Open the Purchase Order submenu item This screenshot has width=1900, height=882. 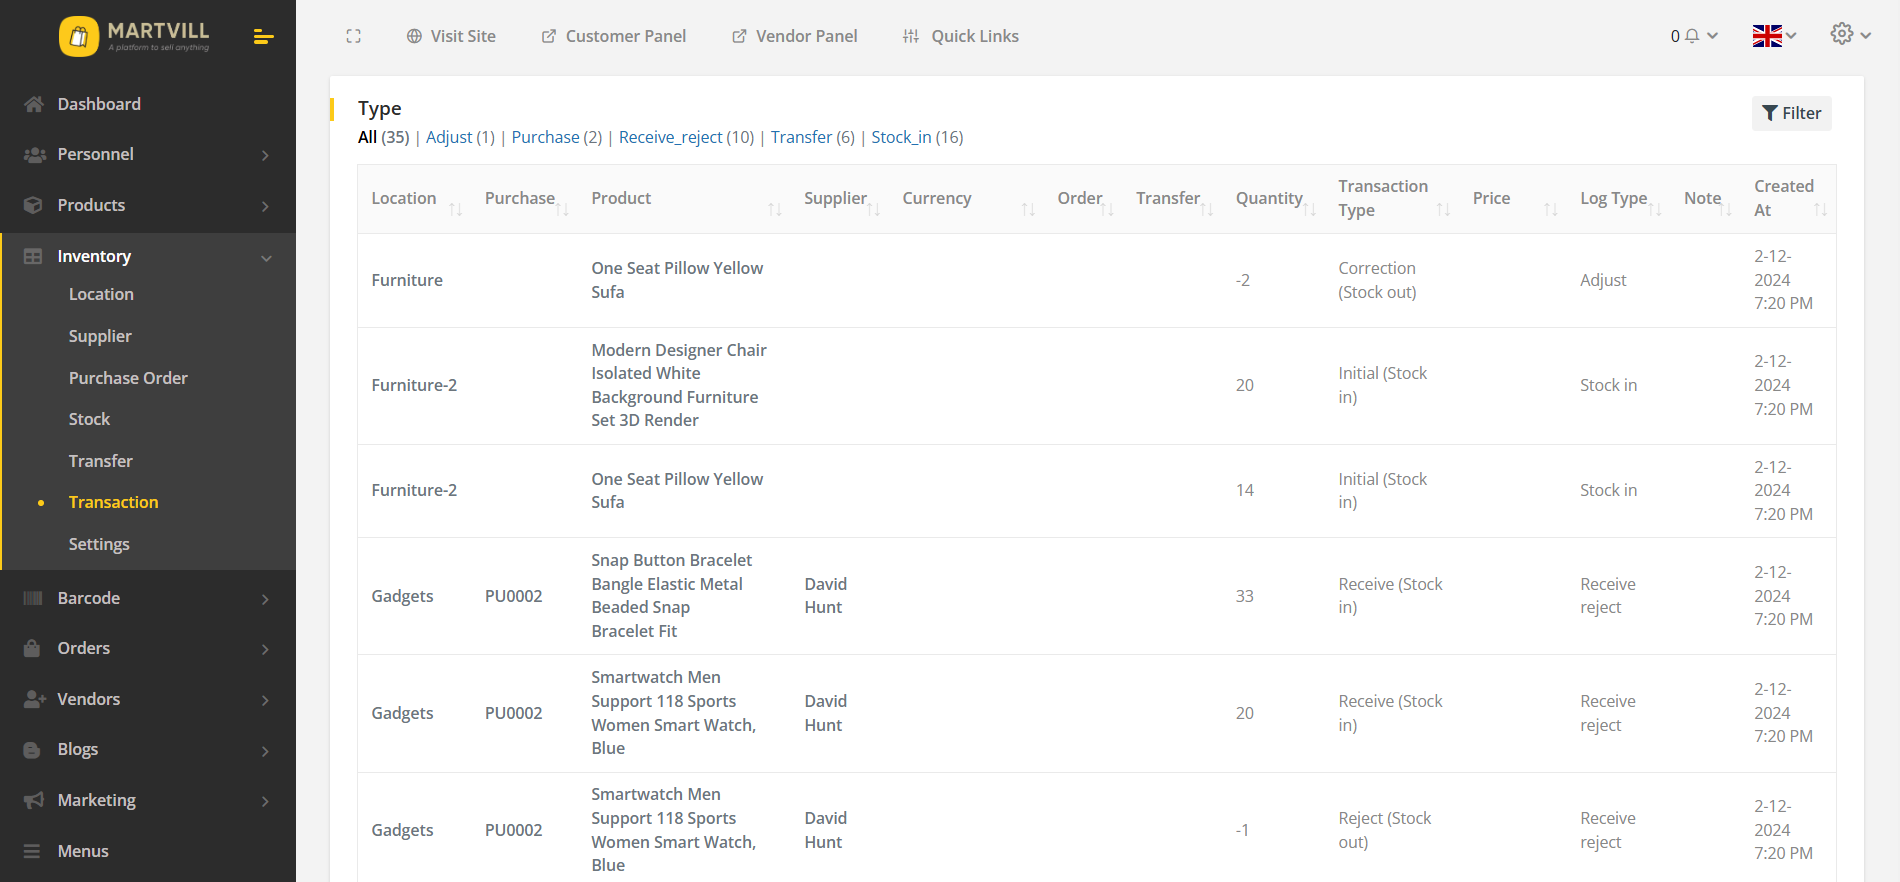coord(128,378)
